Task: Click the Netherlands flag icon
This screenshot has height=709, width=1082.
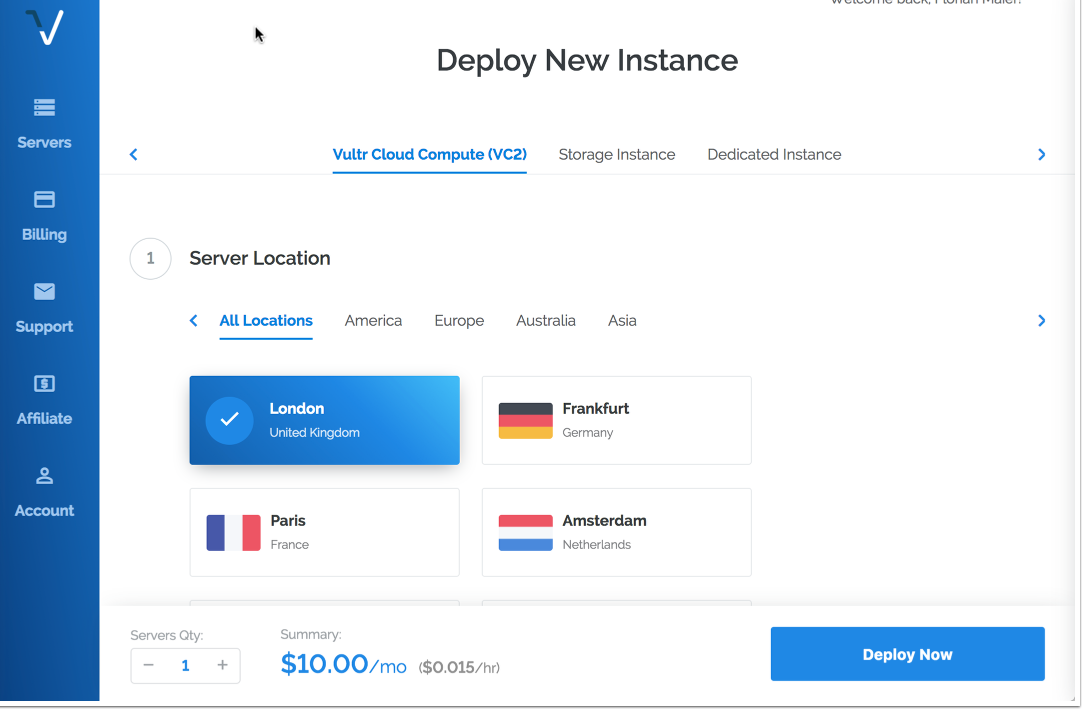Action: click(x=526, y=532)
